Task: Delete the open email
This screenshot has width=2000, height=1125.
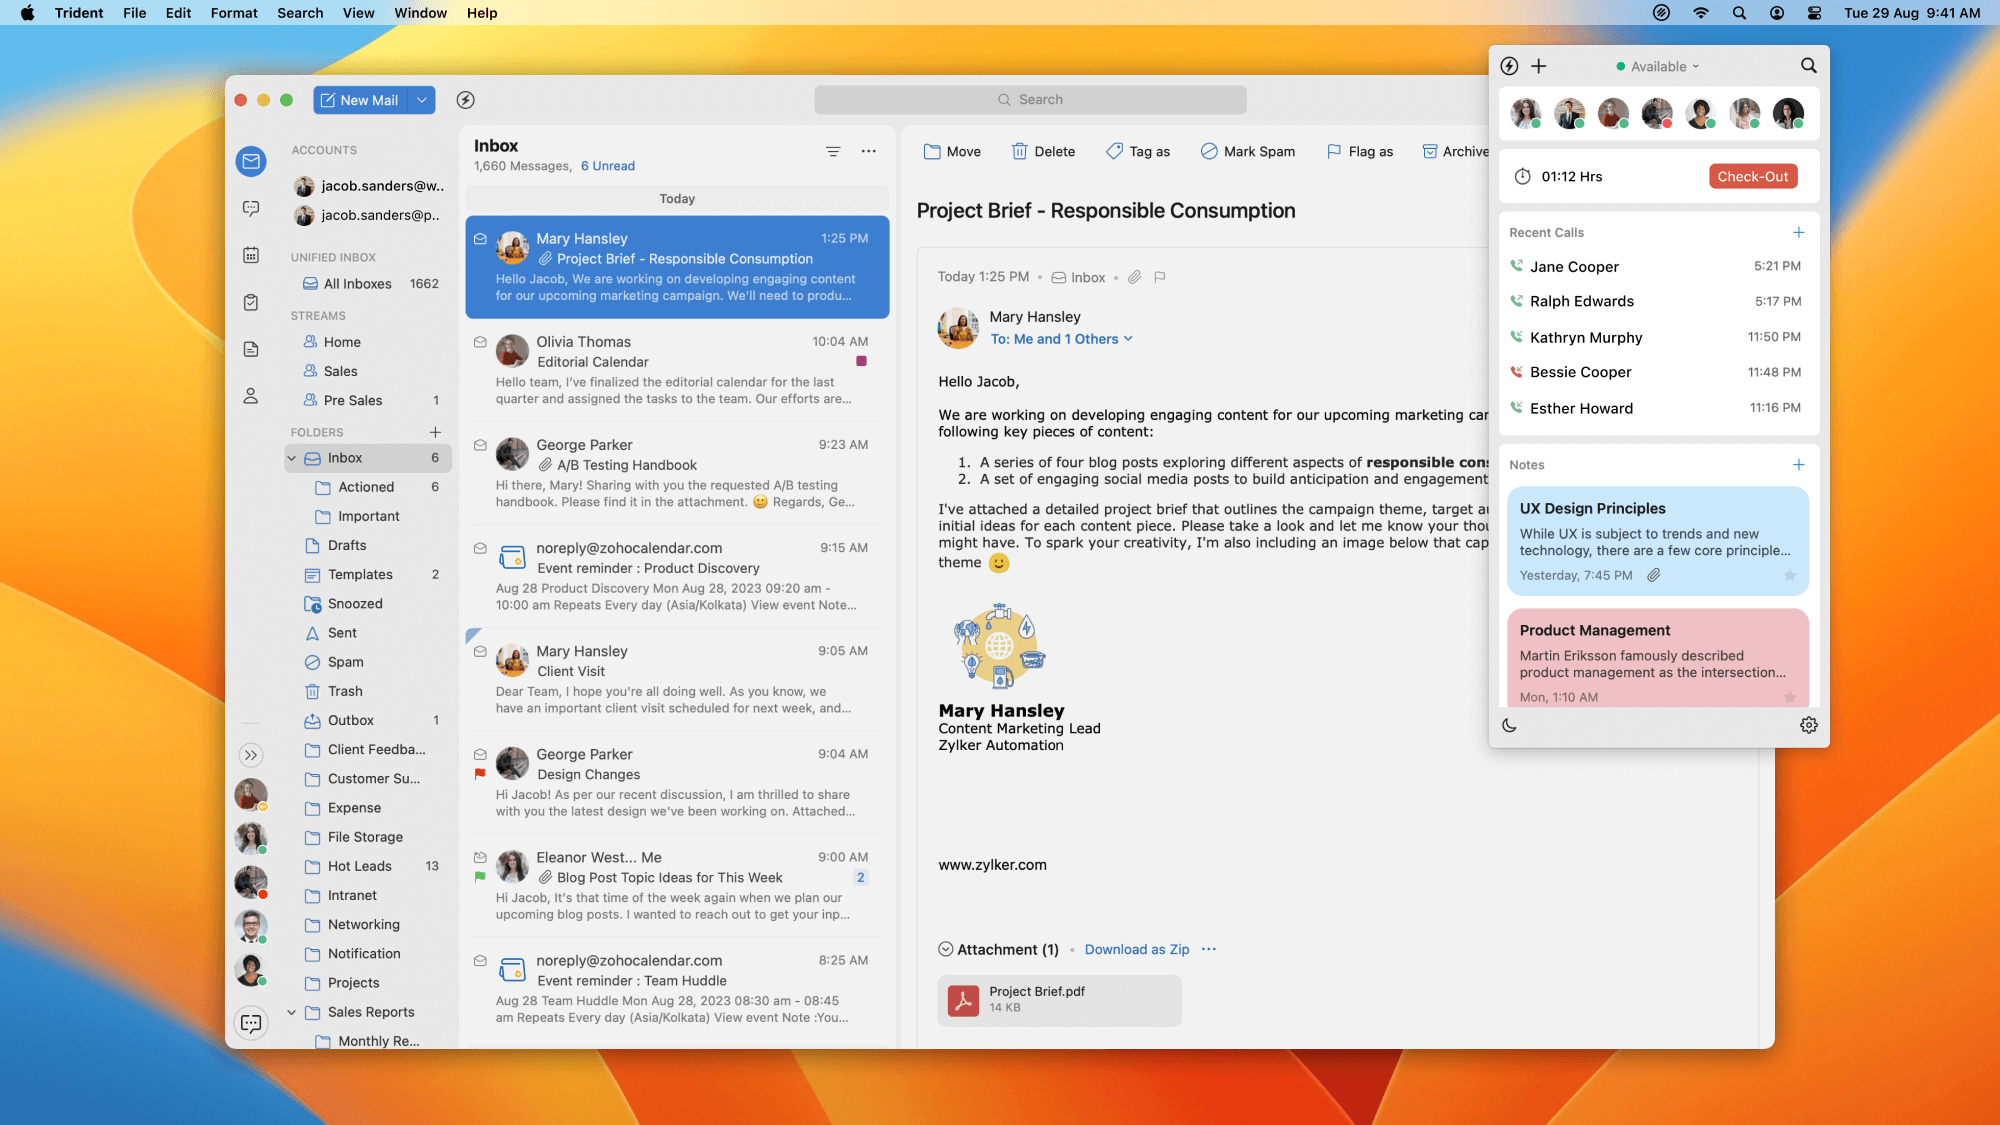Action: [x=1043, y=152]
